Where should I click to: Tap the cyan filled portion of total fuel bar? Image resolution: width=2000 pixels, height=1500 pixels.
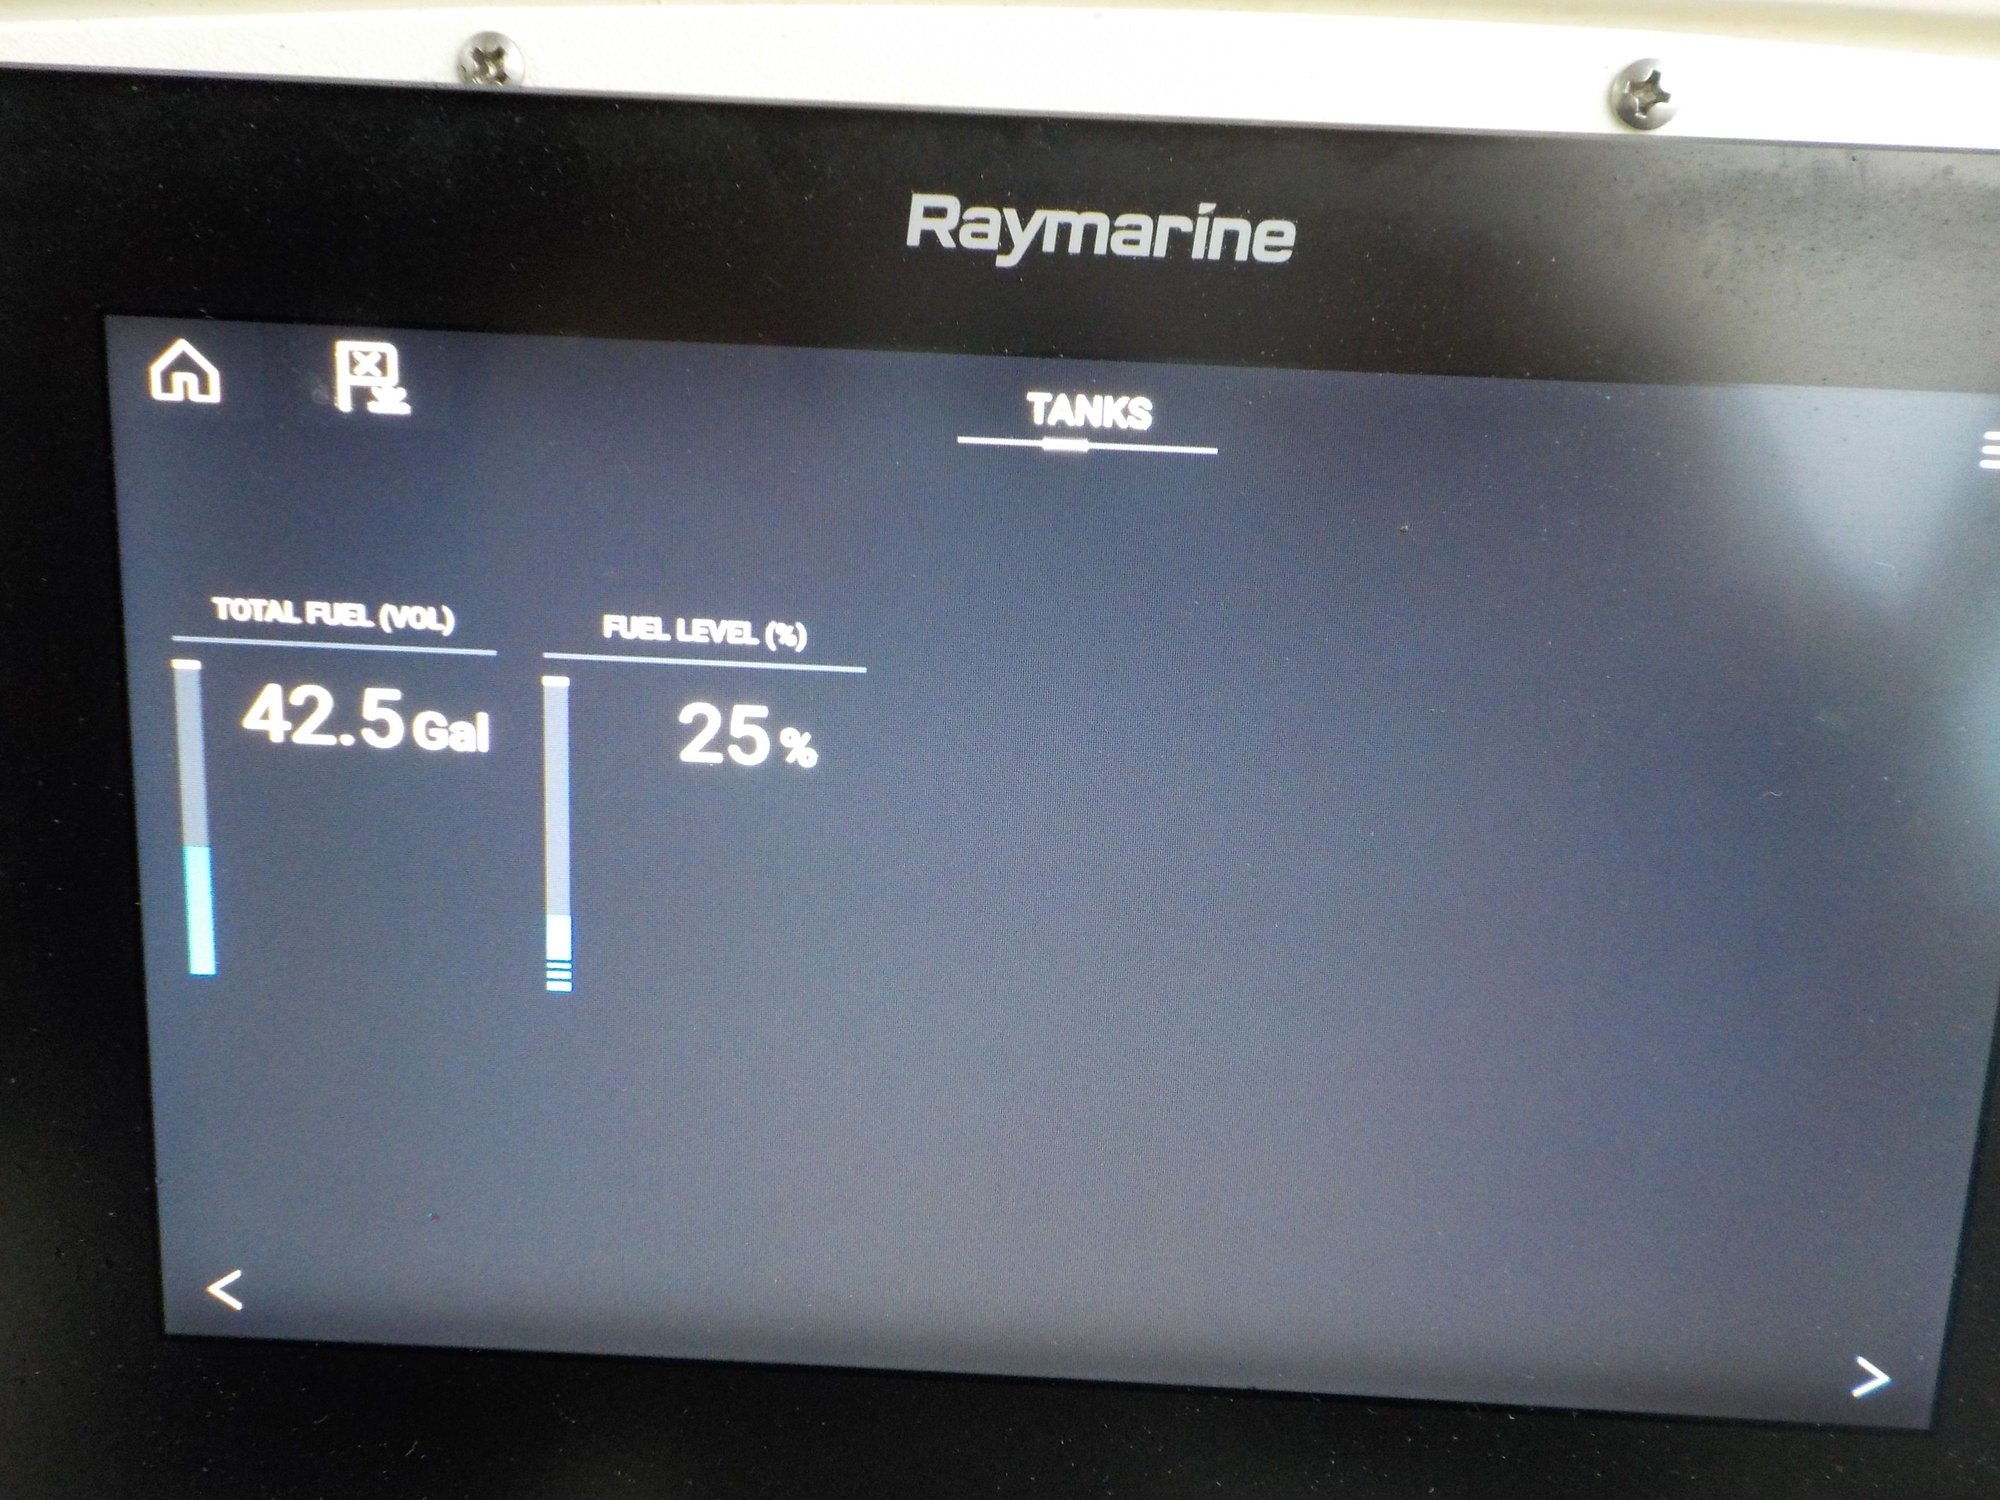201,908
